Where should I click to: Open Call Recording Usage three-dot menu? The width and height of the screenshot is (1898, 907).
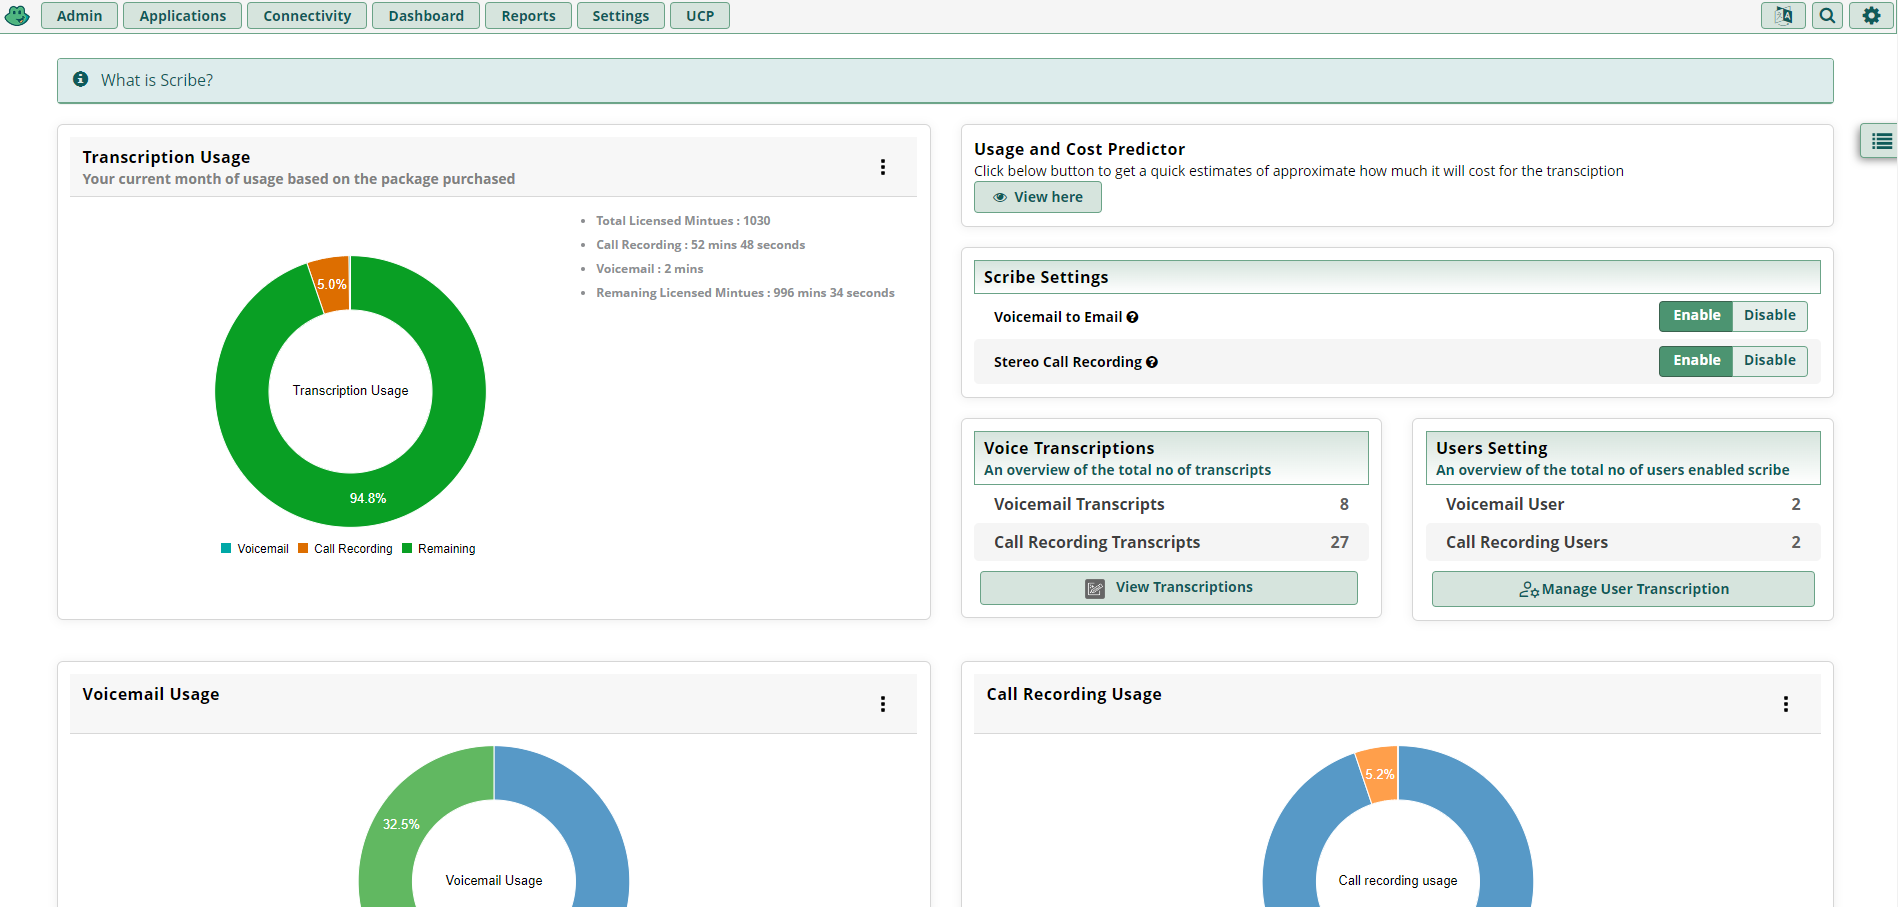[1785, 704]
